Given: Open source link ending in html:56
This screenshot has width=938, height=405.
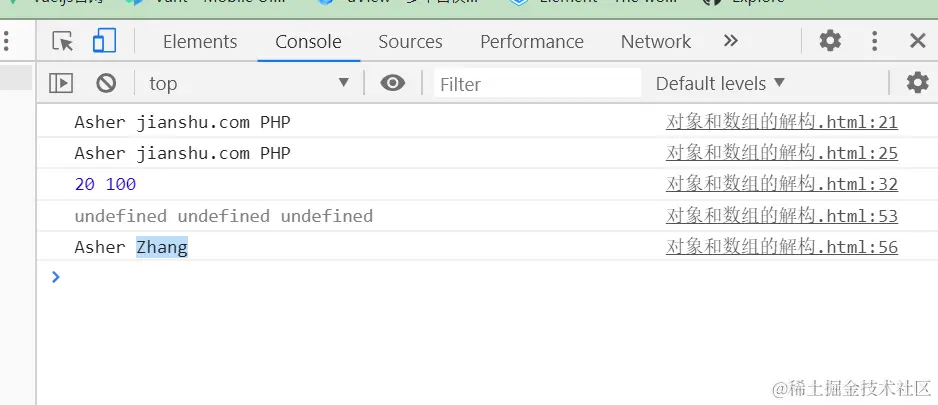Looking at the screenshot, I should click(782, 247).
